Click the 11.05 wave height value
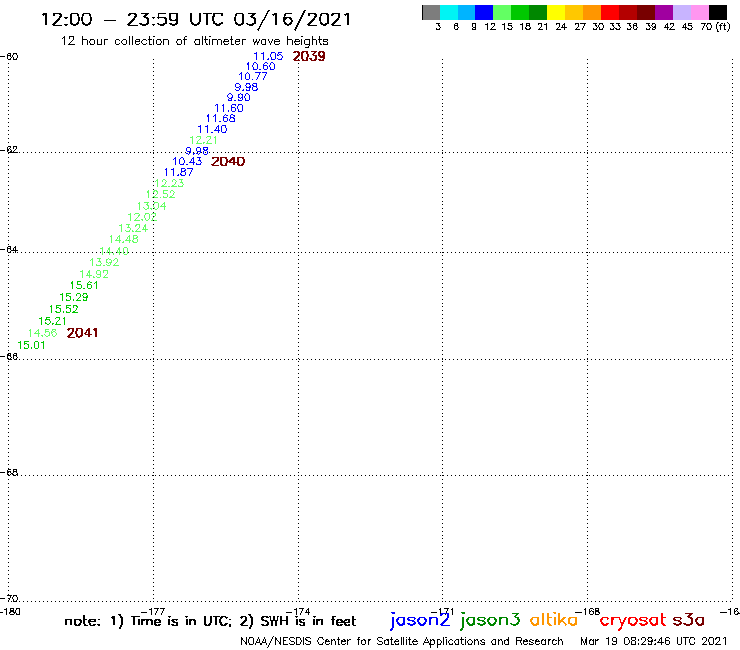The height and width of the screenshot is (650, 740). pyautogui.click(x=268, y=56)
